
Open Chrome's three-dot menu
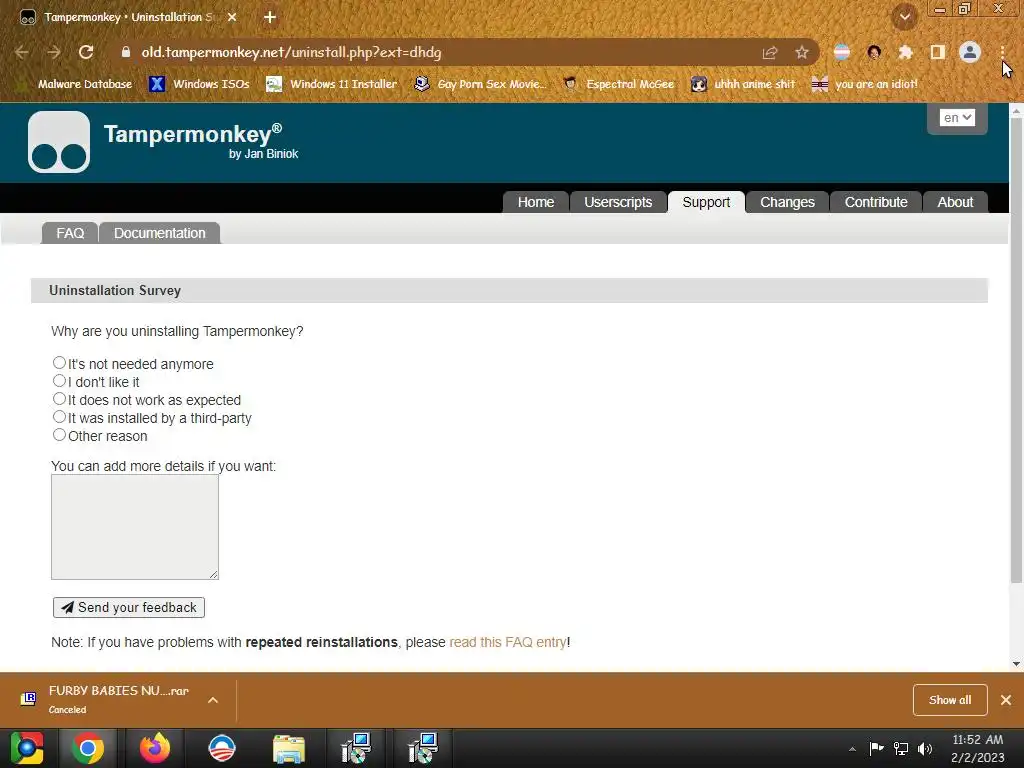[x=1002, y=52]
